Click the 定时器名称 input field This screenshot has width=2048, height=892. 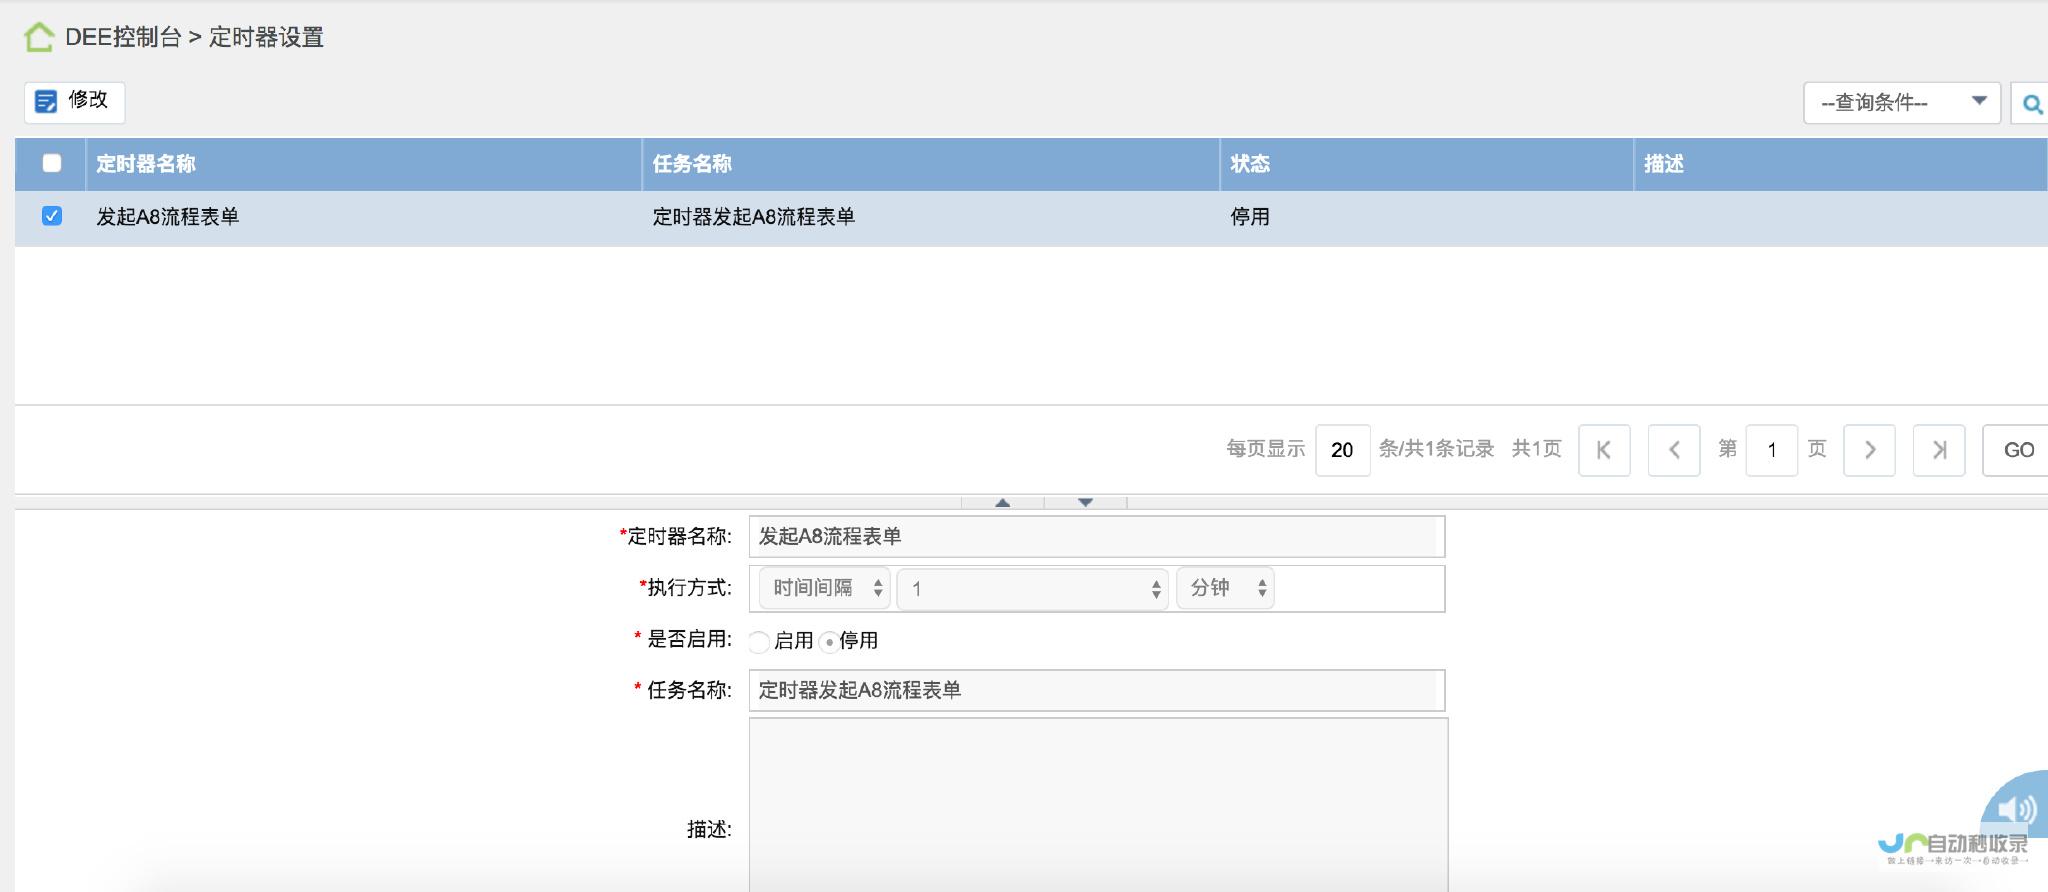1097,537
